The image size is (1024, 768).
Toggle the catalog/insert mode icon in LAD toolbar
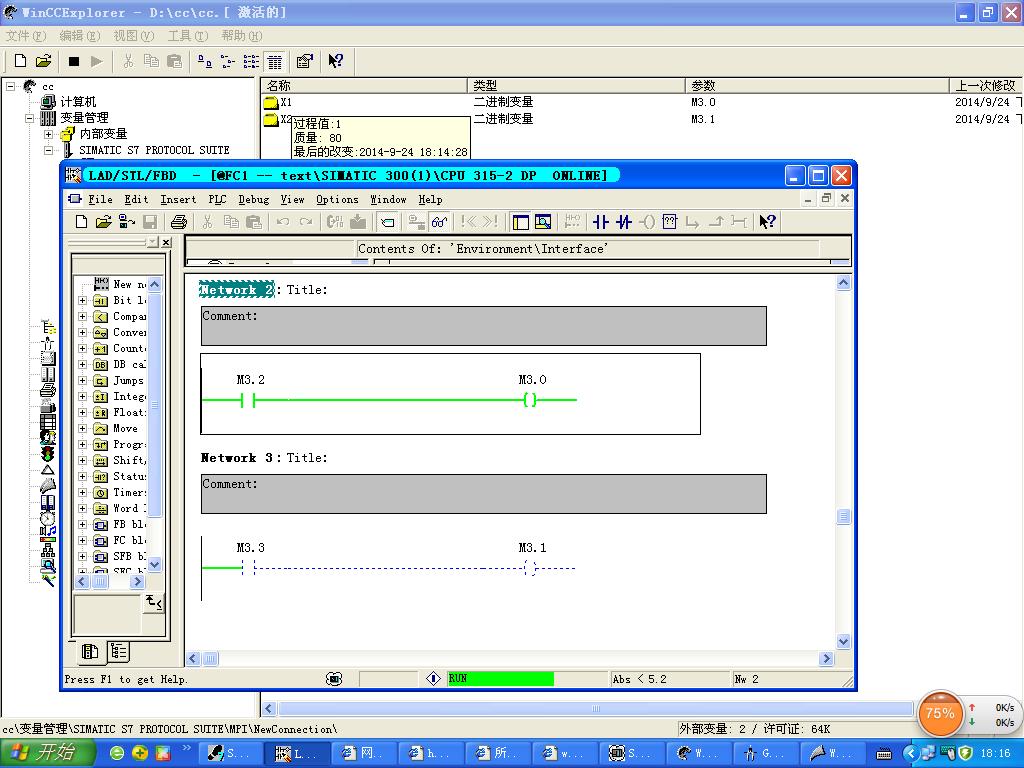(387, 222)
